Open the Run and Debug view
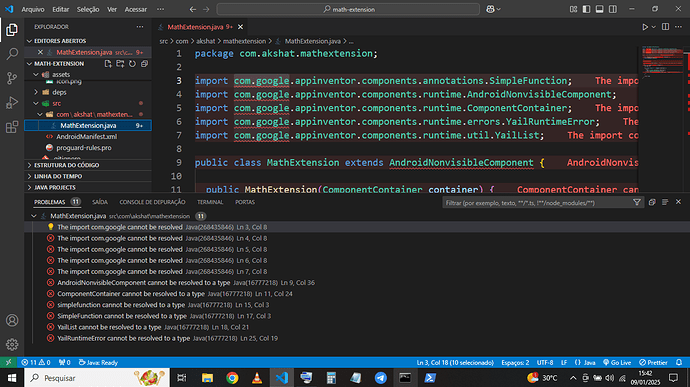 point(12,103)
